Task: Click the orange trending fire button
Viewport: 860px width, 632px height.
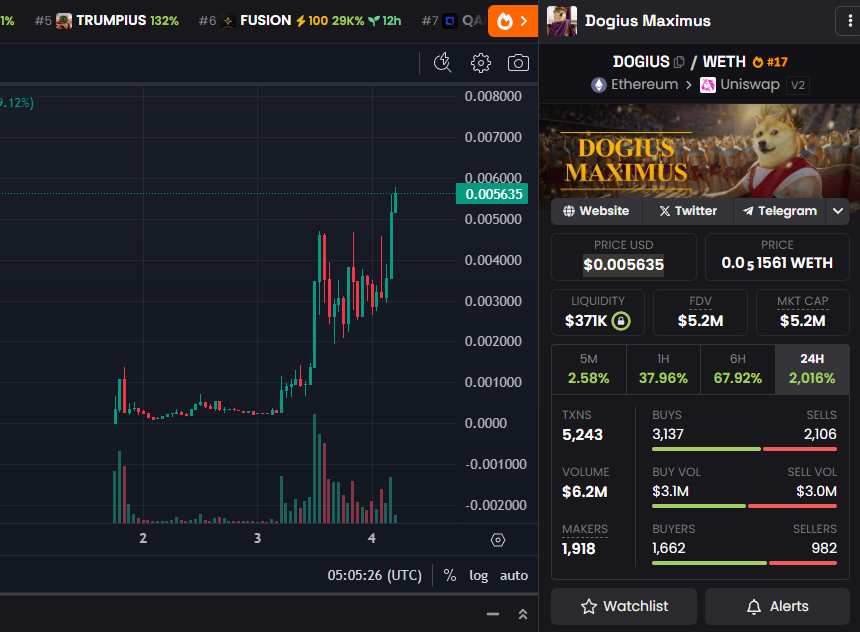Action: 513,21
